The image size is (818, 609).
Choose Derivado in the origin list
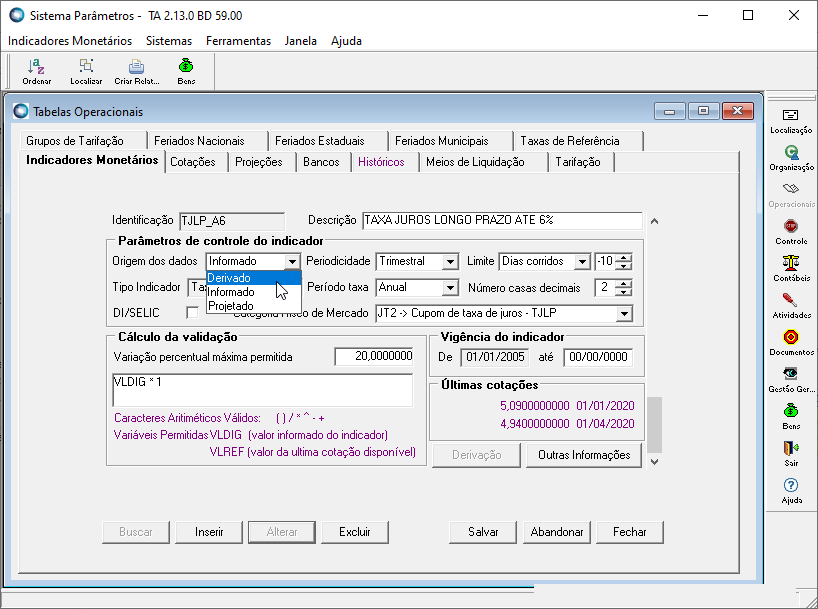click(x=254, y=278)
